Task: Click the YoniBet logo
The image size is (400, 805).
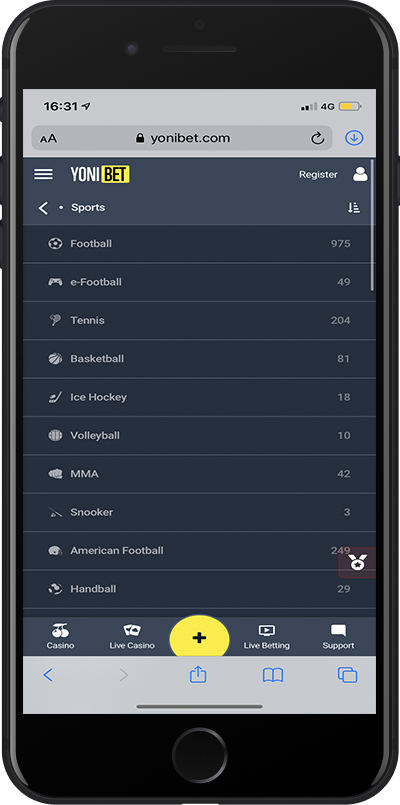Action: pos(100,175)
